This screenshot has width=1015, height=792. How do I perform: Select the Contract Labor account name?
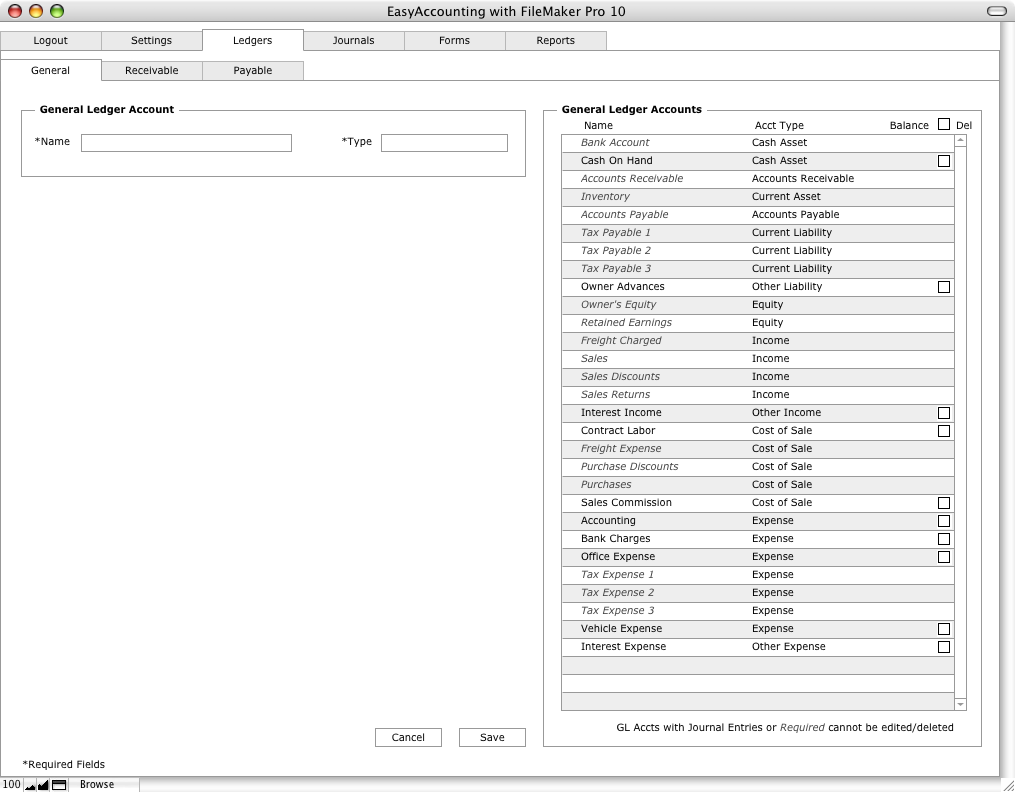pos(618,431)
